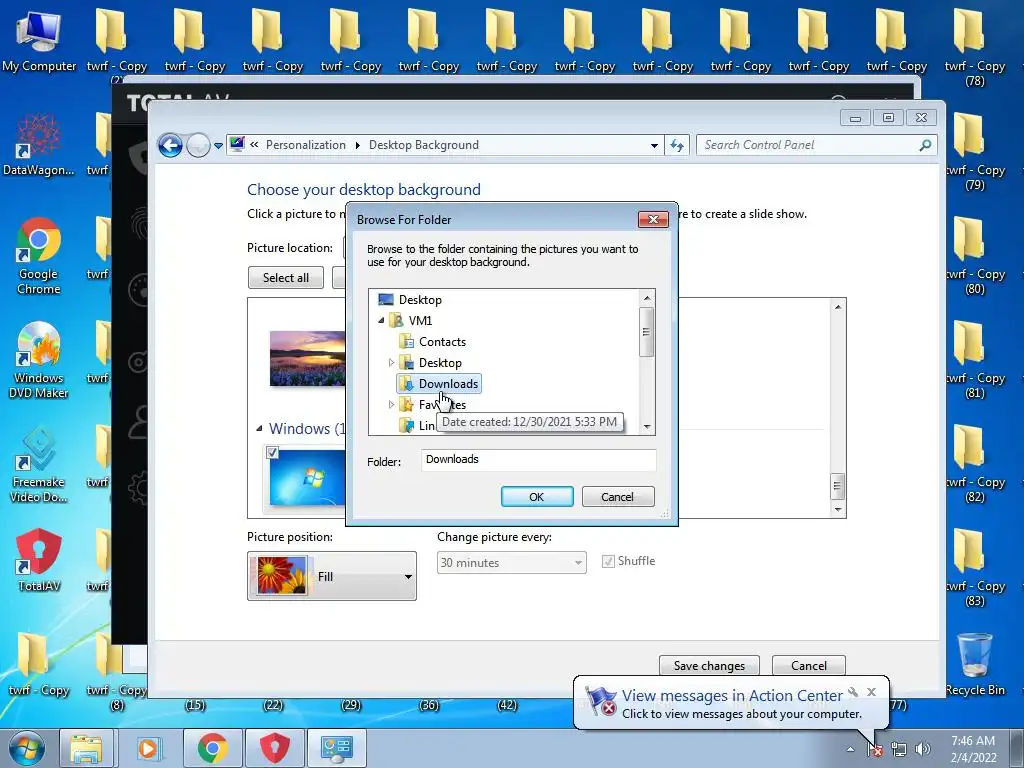Select Contacts folder in tree
The image size is (1024, 768).
point(442,342)
